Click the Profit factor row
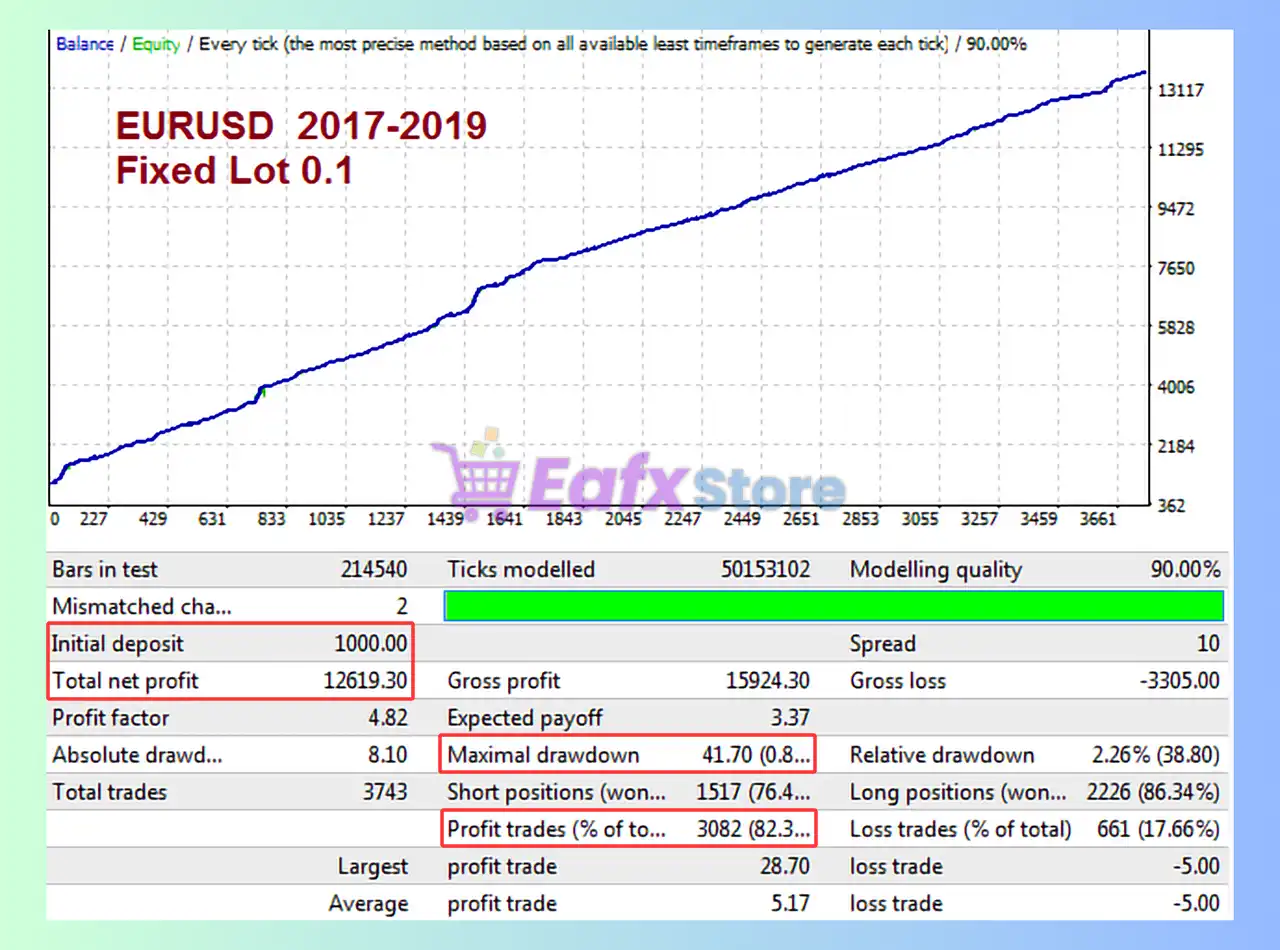This screenshot has height=950, width=1280. [230, 718]
